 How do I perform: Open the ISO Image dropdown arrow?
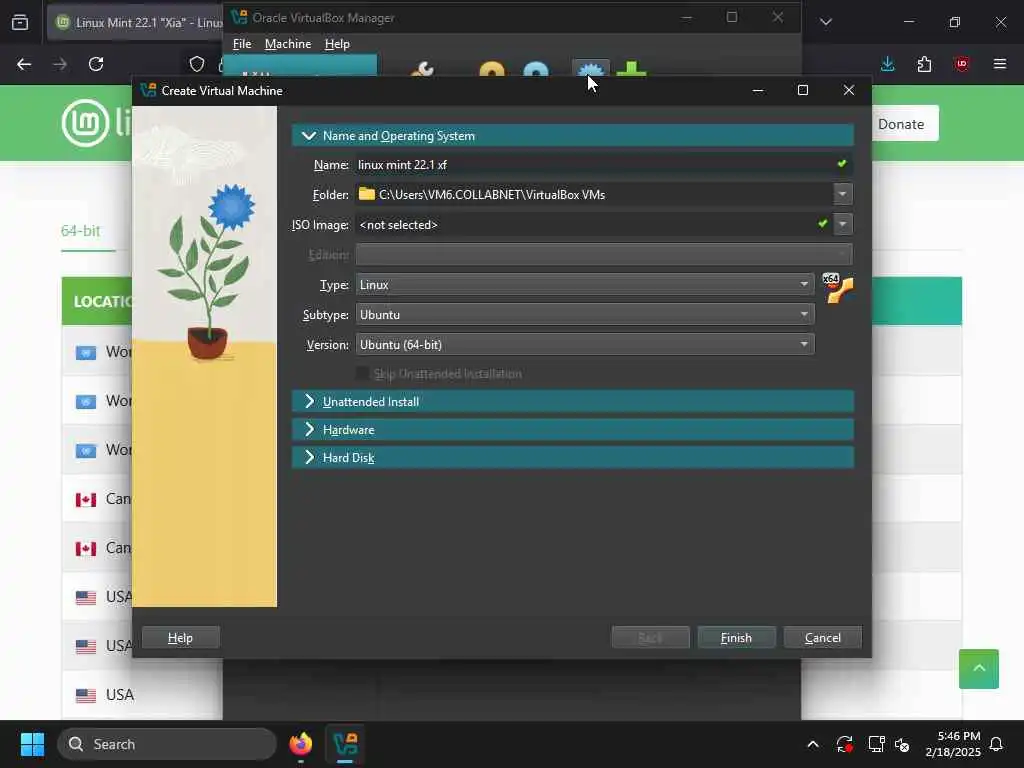click(x=842, y=224)
